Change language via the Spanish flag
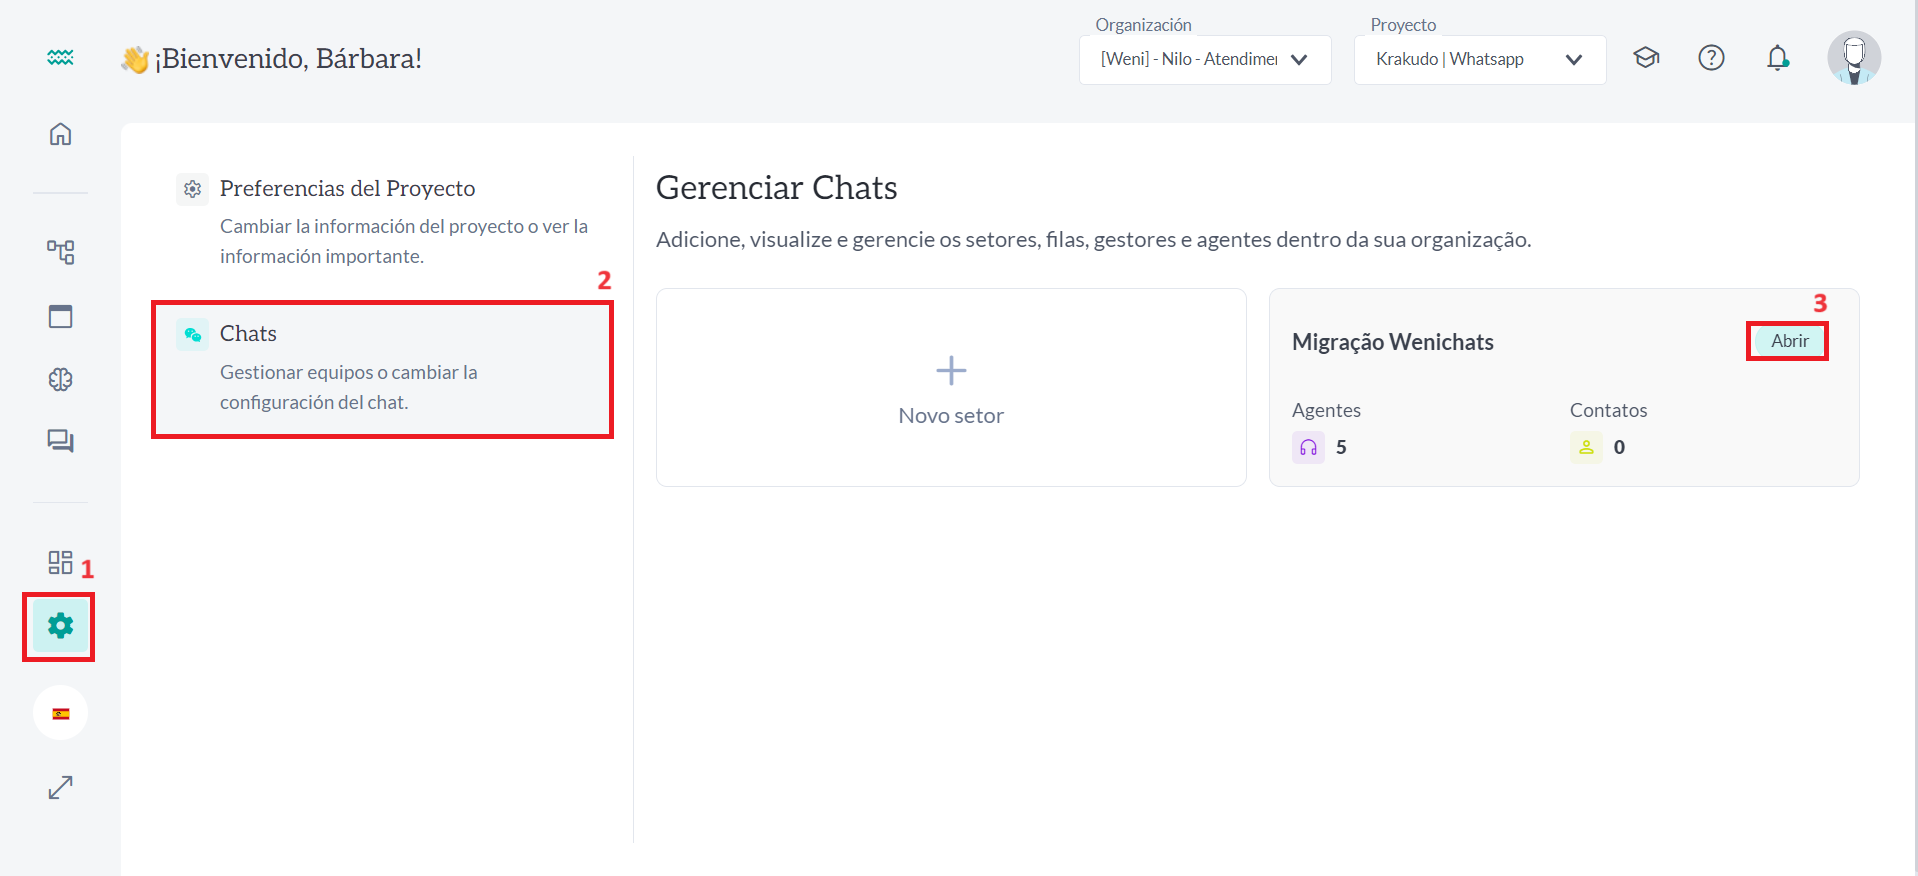Screen dimensions: 1918x876 60,713
